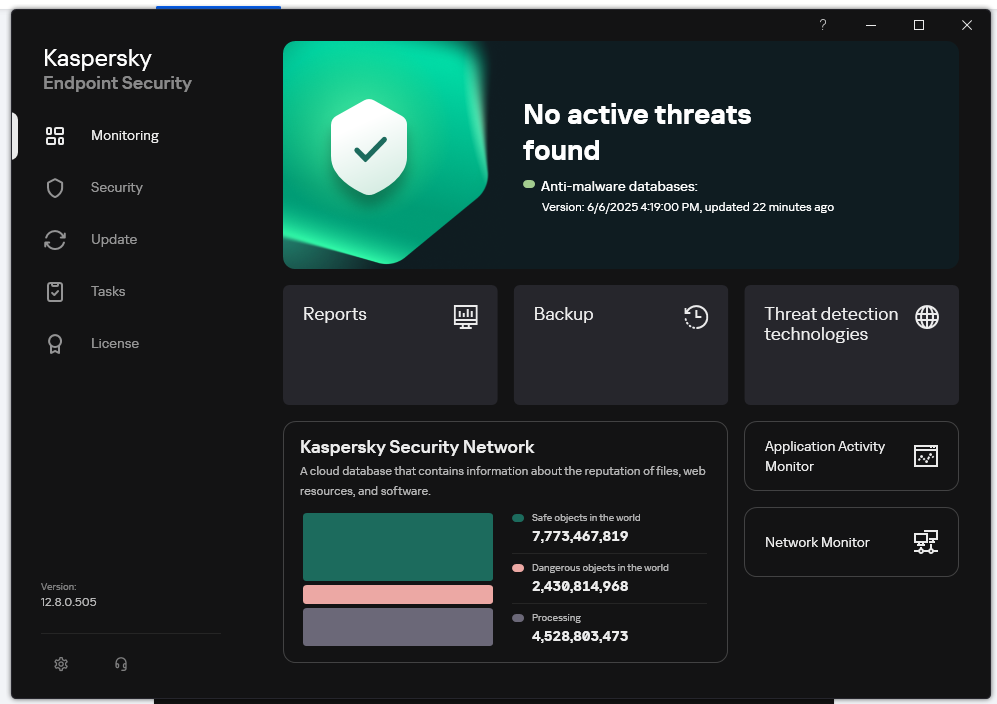Viewport: 997px width, 704px height.
Task: Open the Update section
Action: pyautogui.click(x=114, y=240)
